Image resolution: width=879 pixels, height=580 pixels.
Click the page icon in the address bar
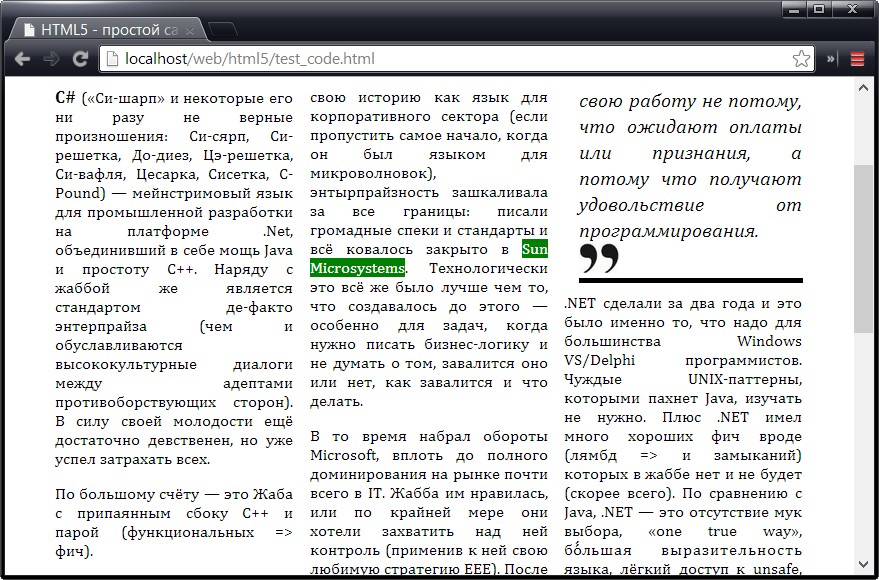pos(112,58)
